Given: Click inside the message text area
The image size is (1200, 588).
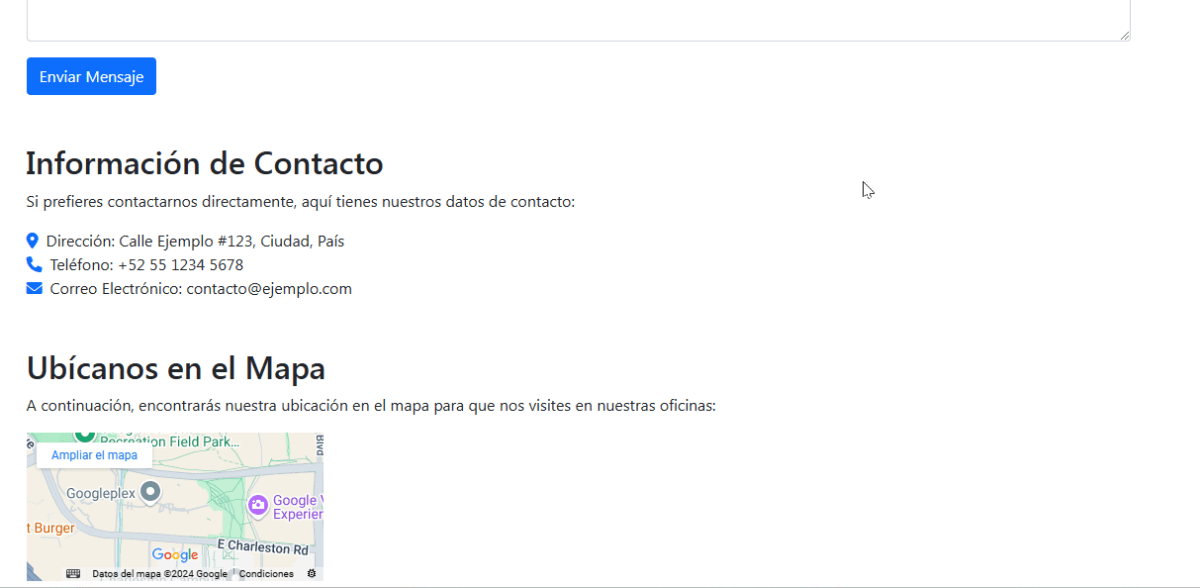Looking at the screenshot, I should [578, 20].
